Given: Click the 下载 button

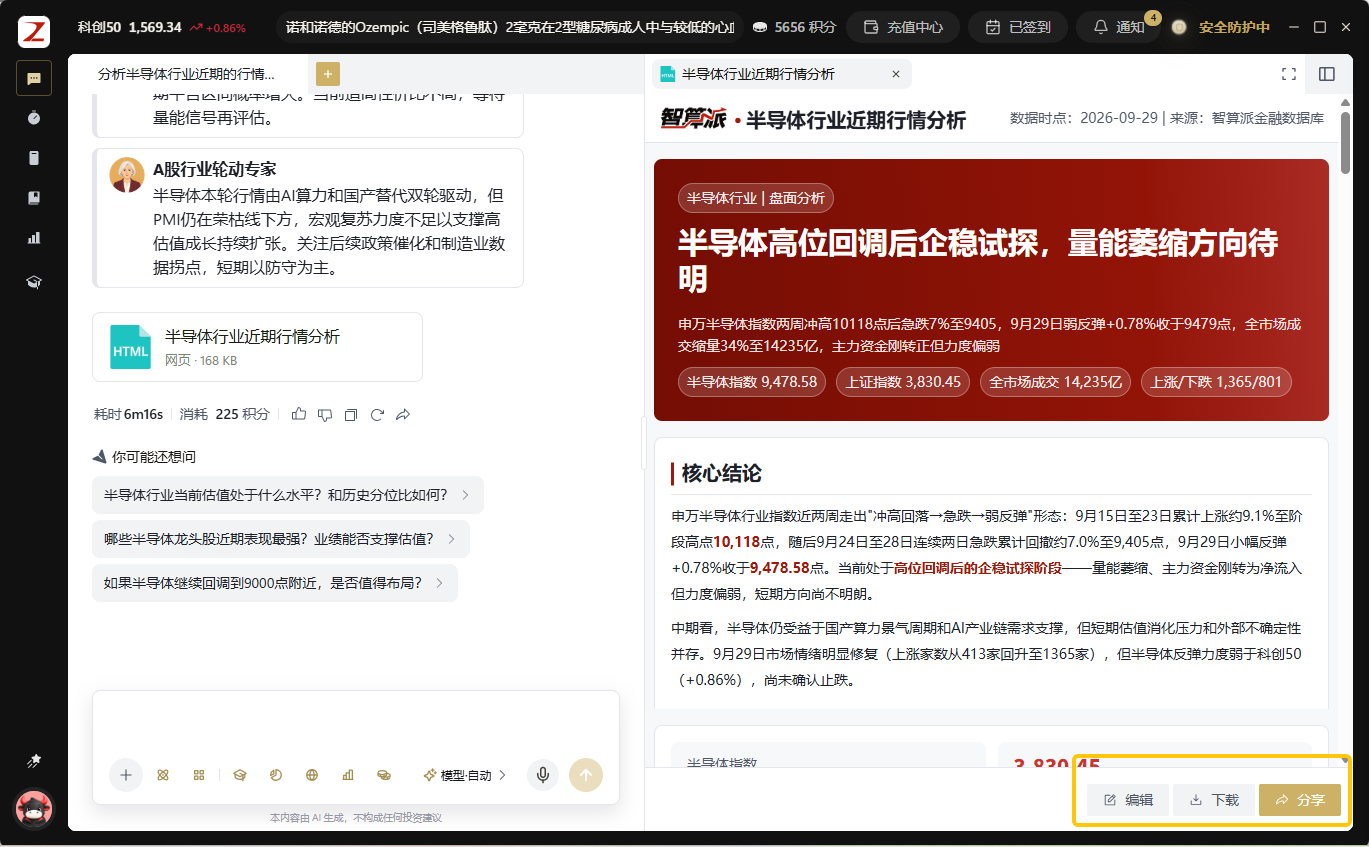Looking at the screenshot, I should tap(1214, 800).
